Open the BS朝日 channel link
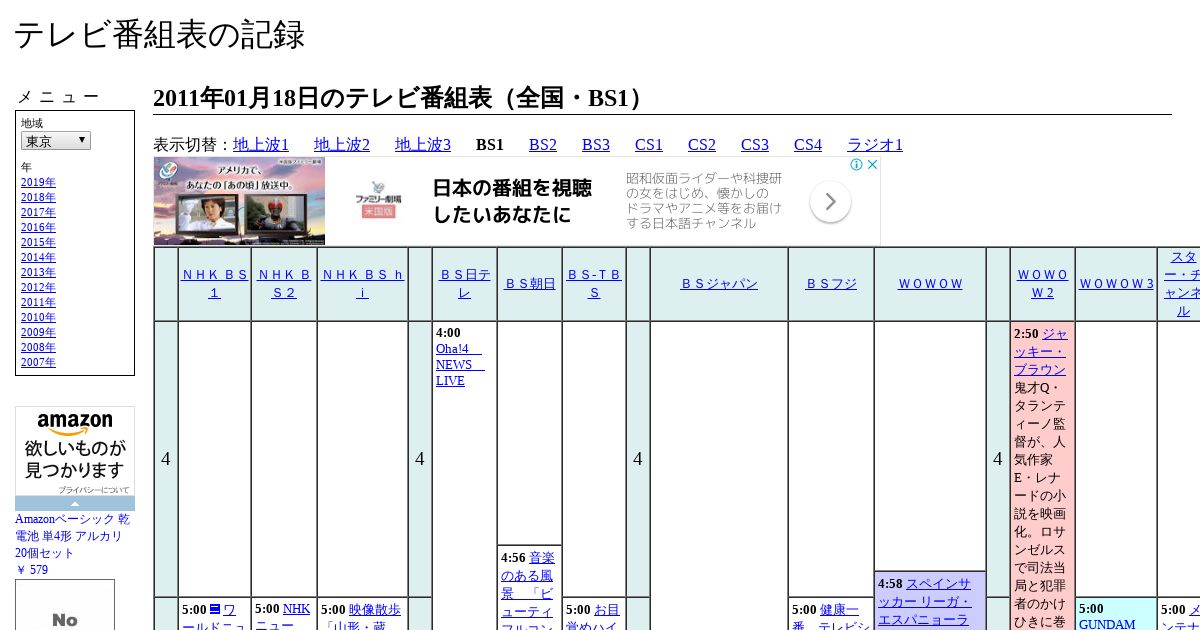 point(530,284)
